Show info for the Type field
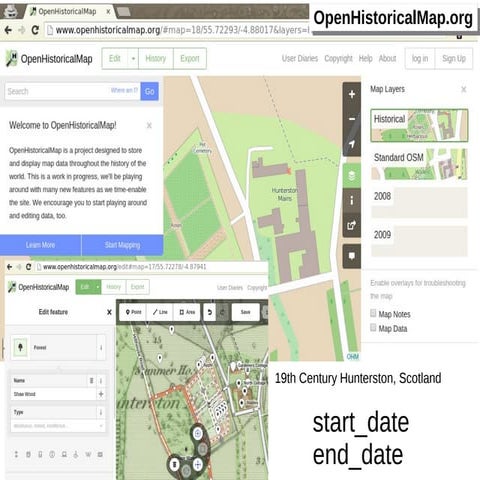Image resolution: width=480 pixels, height=480 pixels. [x=101, y=412]
